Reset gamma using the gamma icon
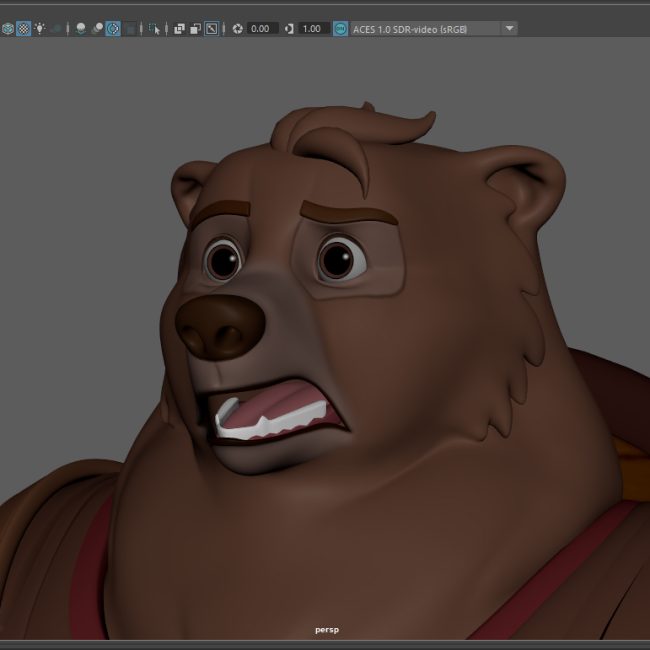 pos(289,29)
